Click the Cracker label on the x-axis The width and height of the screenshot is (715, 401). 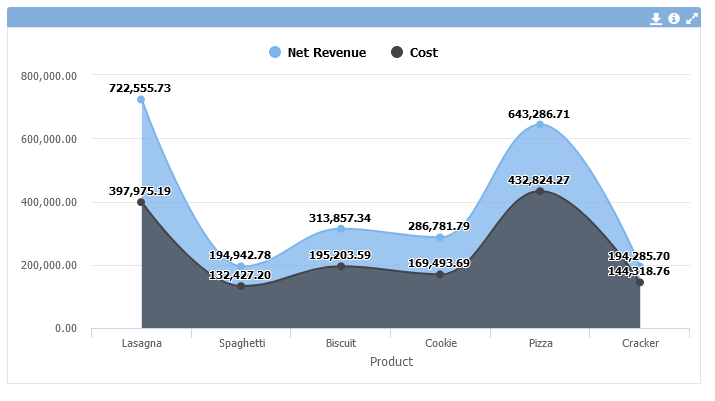pos(640,343)
